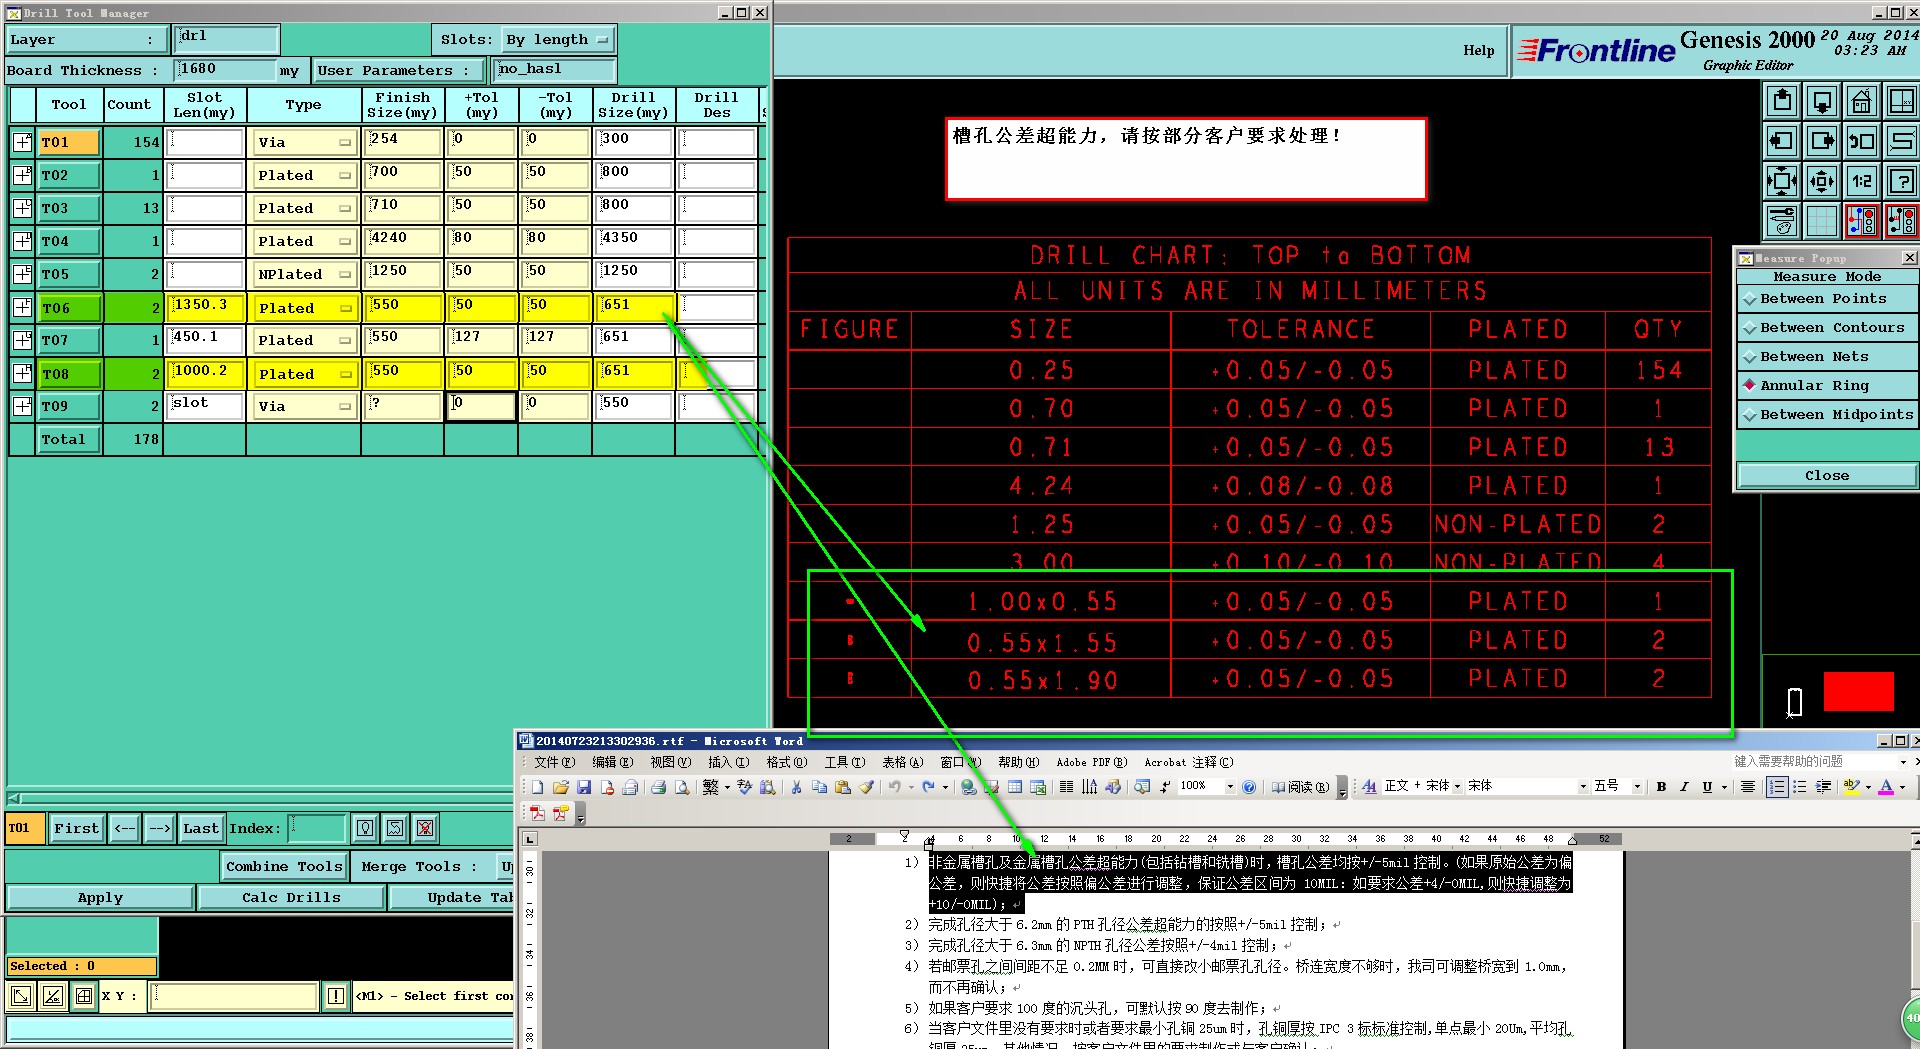The image size is (1920, 1049).
Task: Click the home view icon in Graphic Editor
Action: (1861, 101)
